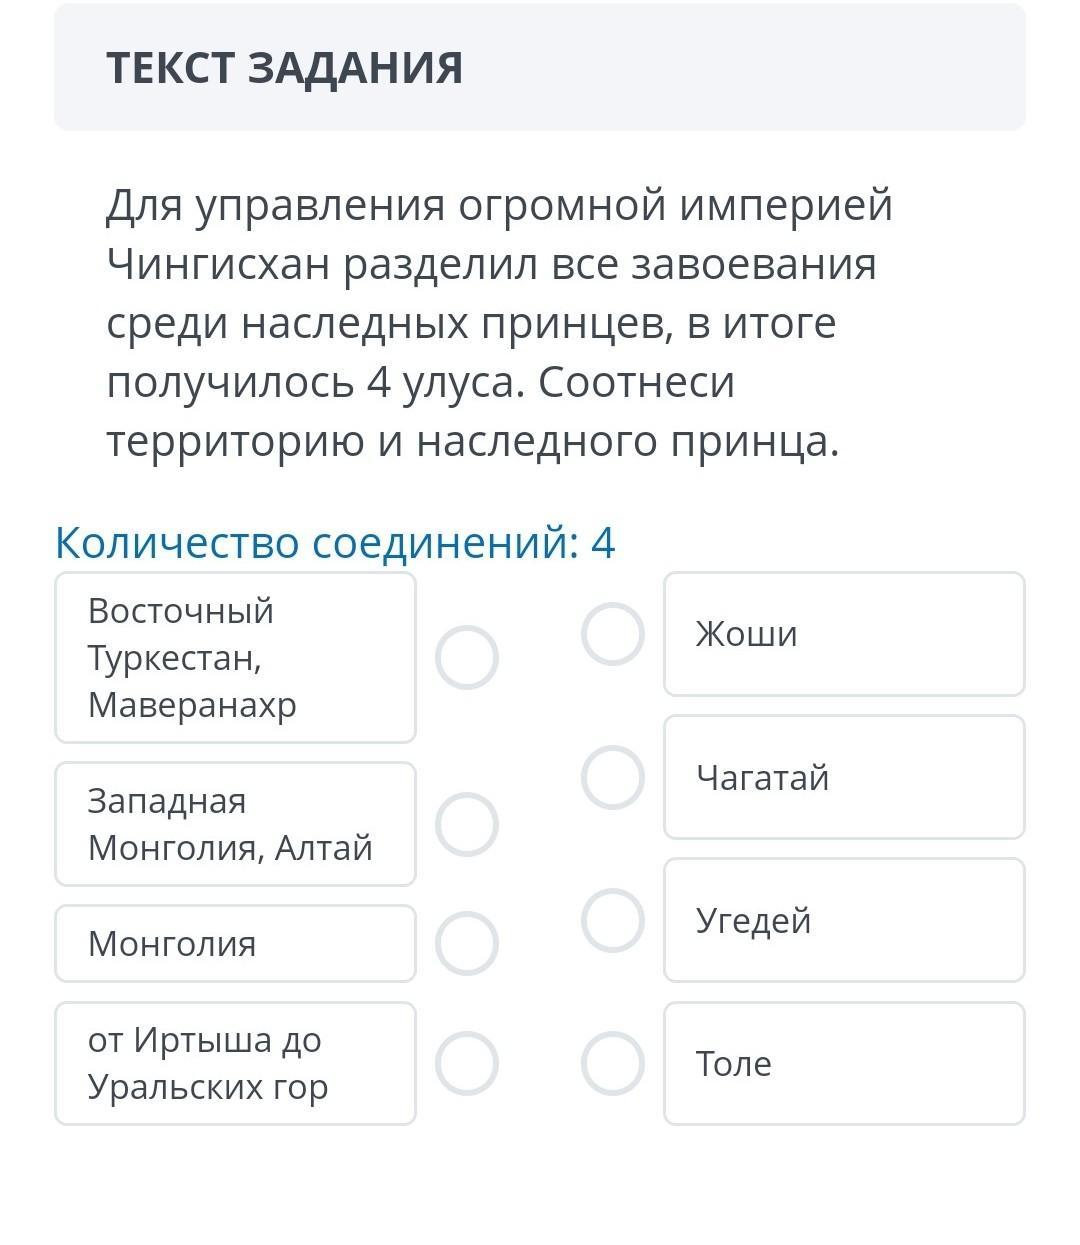Choose the Угедей answer card

tap(844, 920)
